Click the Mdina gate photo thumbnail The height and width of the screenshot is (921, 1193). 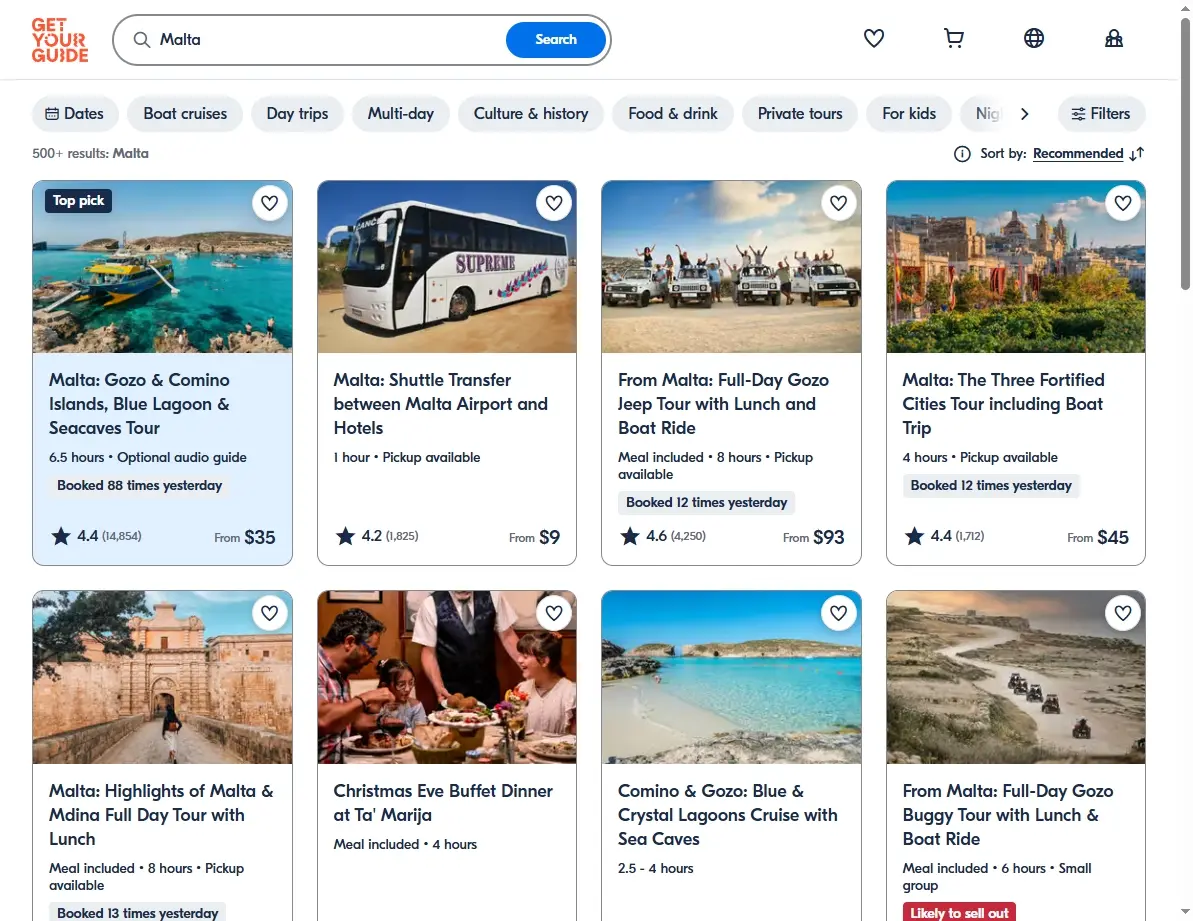[x=162, y=677]
